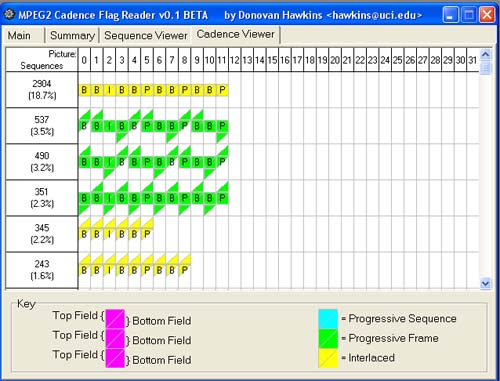Screen dimensions: 500x381
Task: Click the I frame in the 537 row
Action: coord(109,126)
